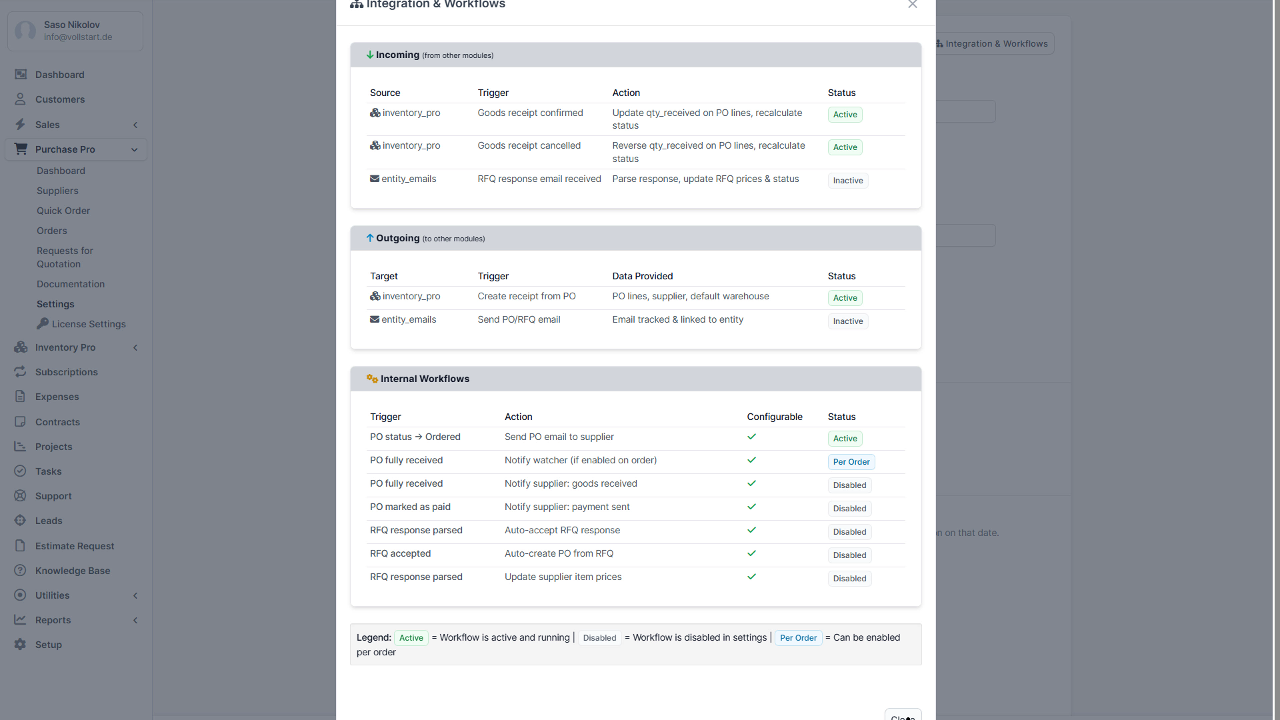
Task: Click the License Settings key icon
Action: 43,324
